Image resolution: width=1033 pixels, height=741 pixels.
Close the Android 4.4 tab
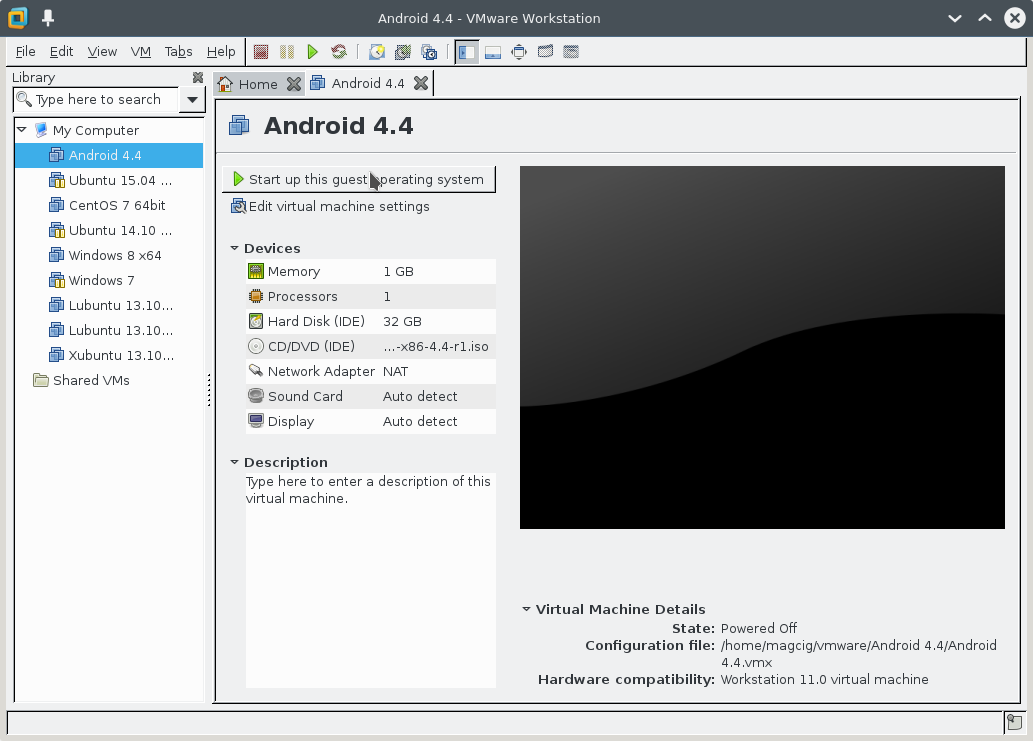click(421, 83)
